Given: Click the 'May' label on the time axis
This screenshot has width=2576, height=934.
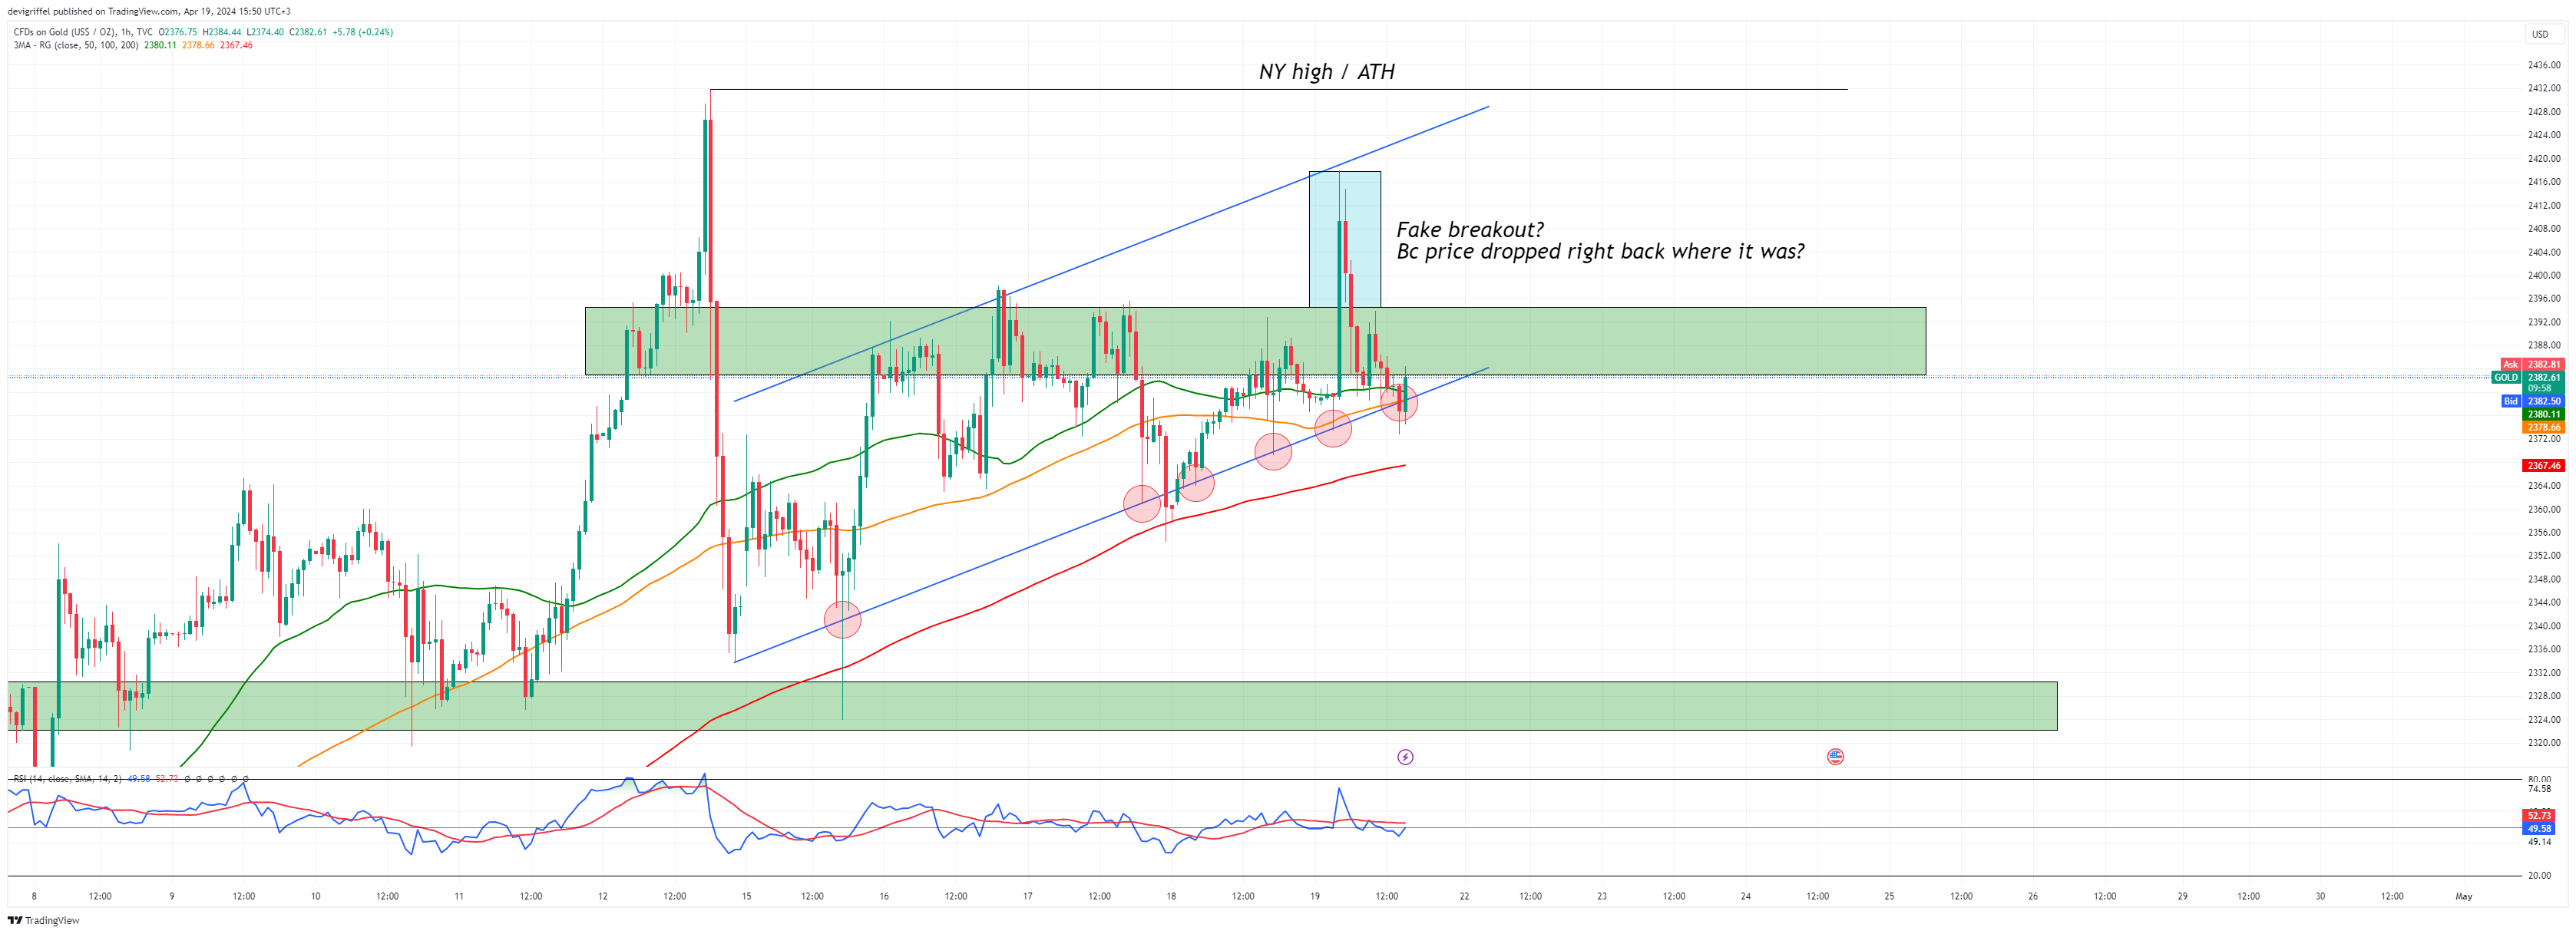Looking at the screenshot, I should pyautogui.click(x=2464, y=896).
